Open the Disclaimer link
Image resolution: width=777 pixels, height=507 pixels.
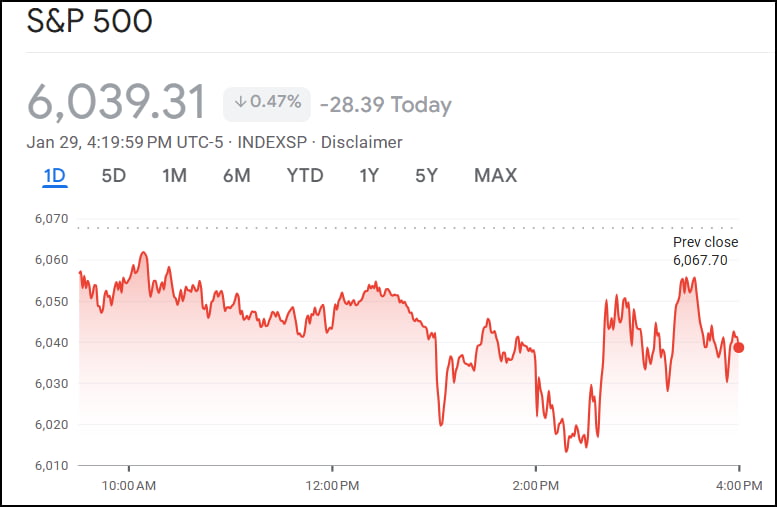362,142
